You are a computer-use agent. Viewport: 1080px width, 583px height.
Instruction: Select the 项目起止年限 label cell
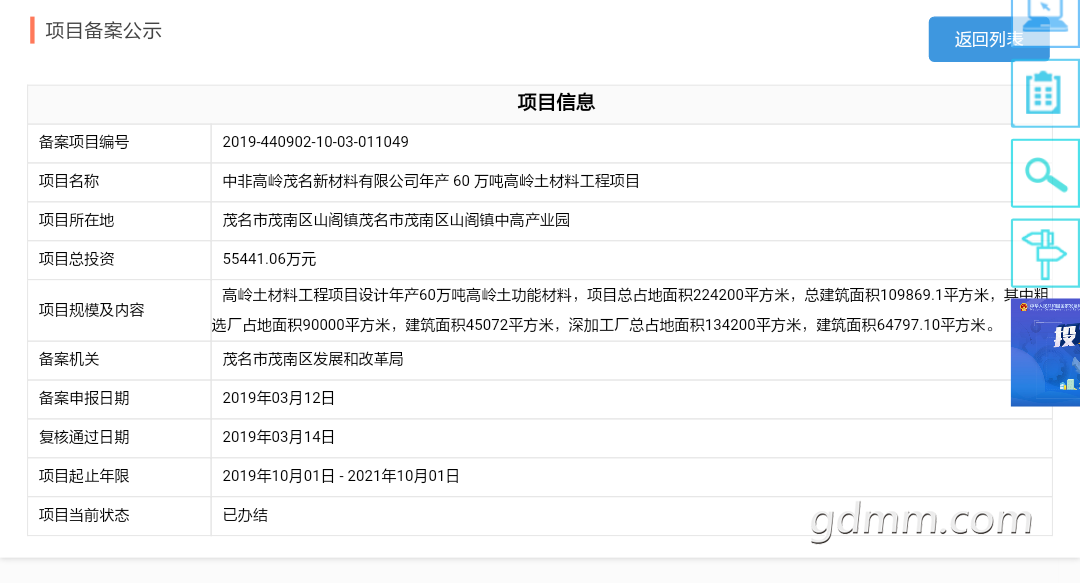[119, 476]
